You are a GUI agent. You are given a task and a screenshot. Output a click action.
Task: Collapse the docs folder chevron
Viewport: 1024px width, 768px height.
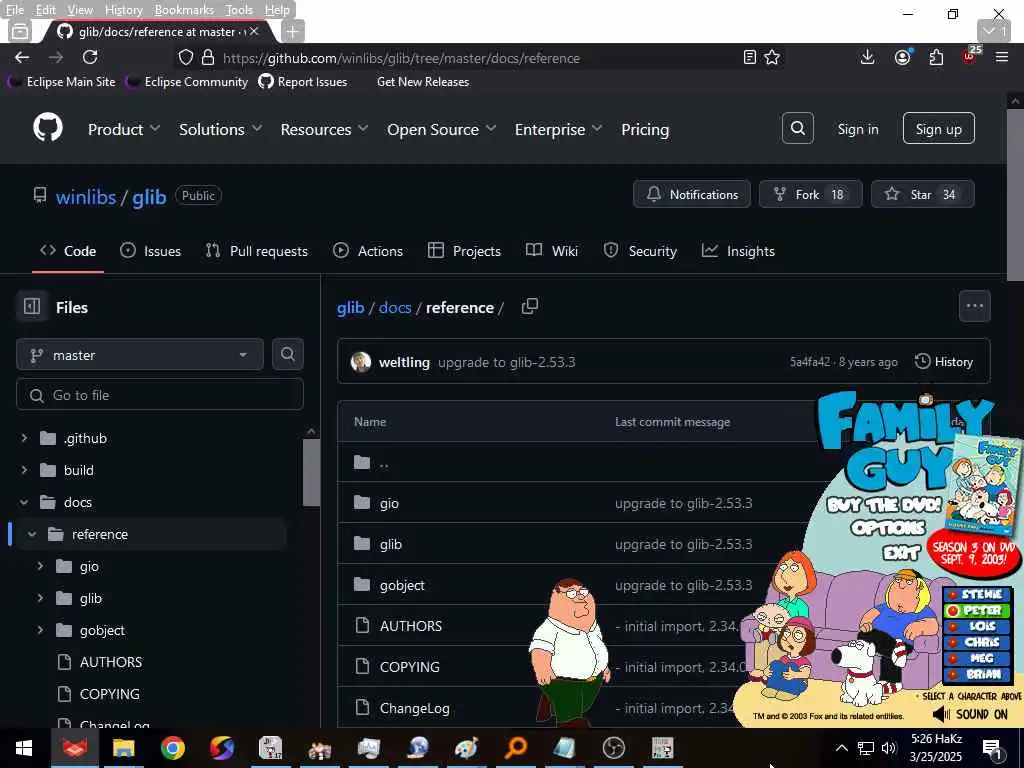[24, 502]
